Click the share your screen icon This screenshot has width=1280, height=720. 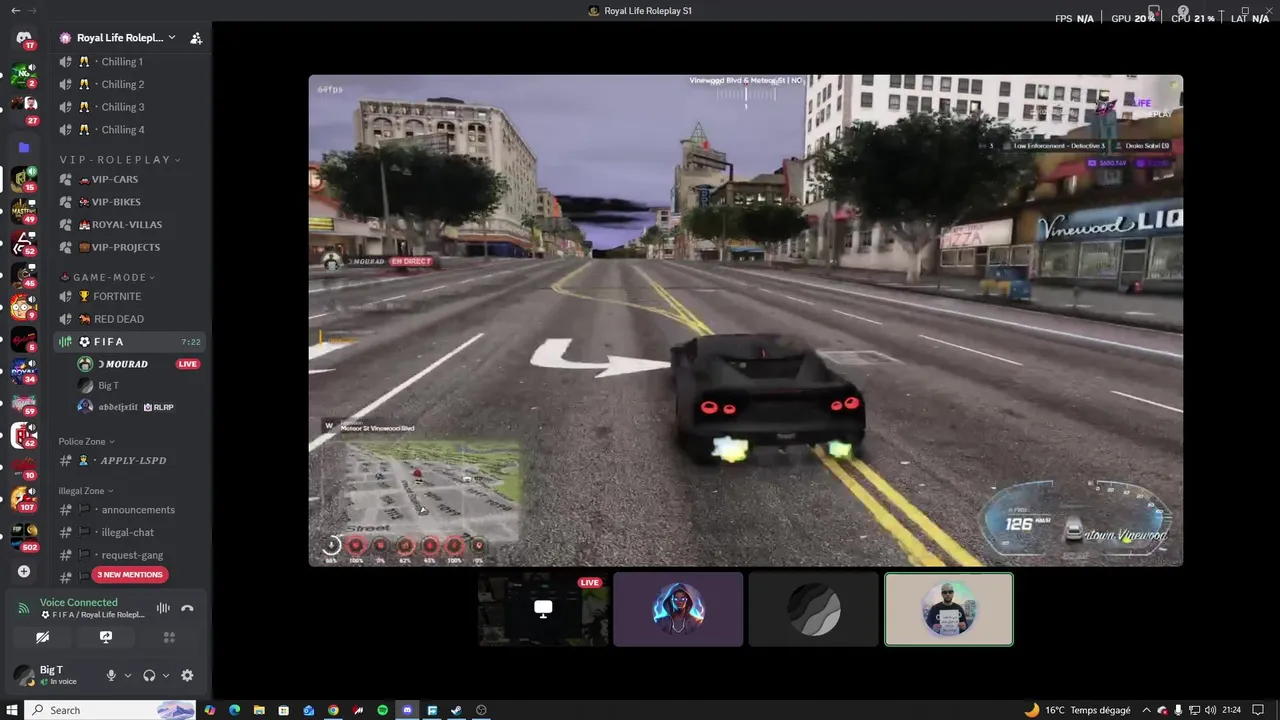106,637
